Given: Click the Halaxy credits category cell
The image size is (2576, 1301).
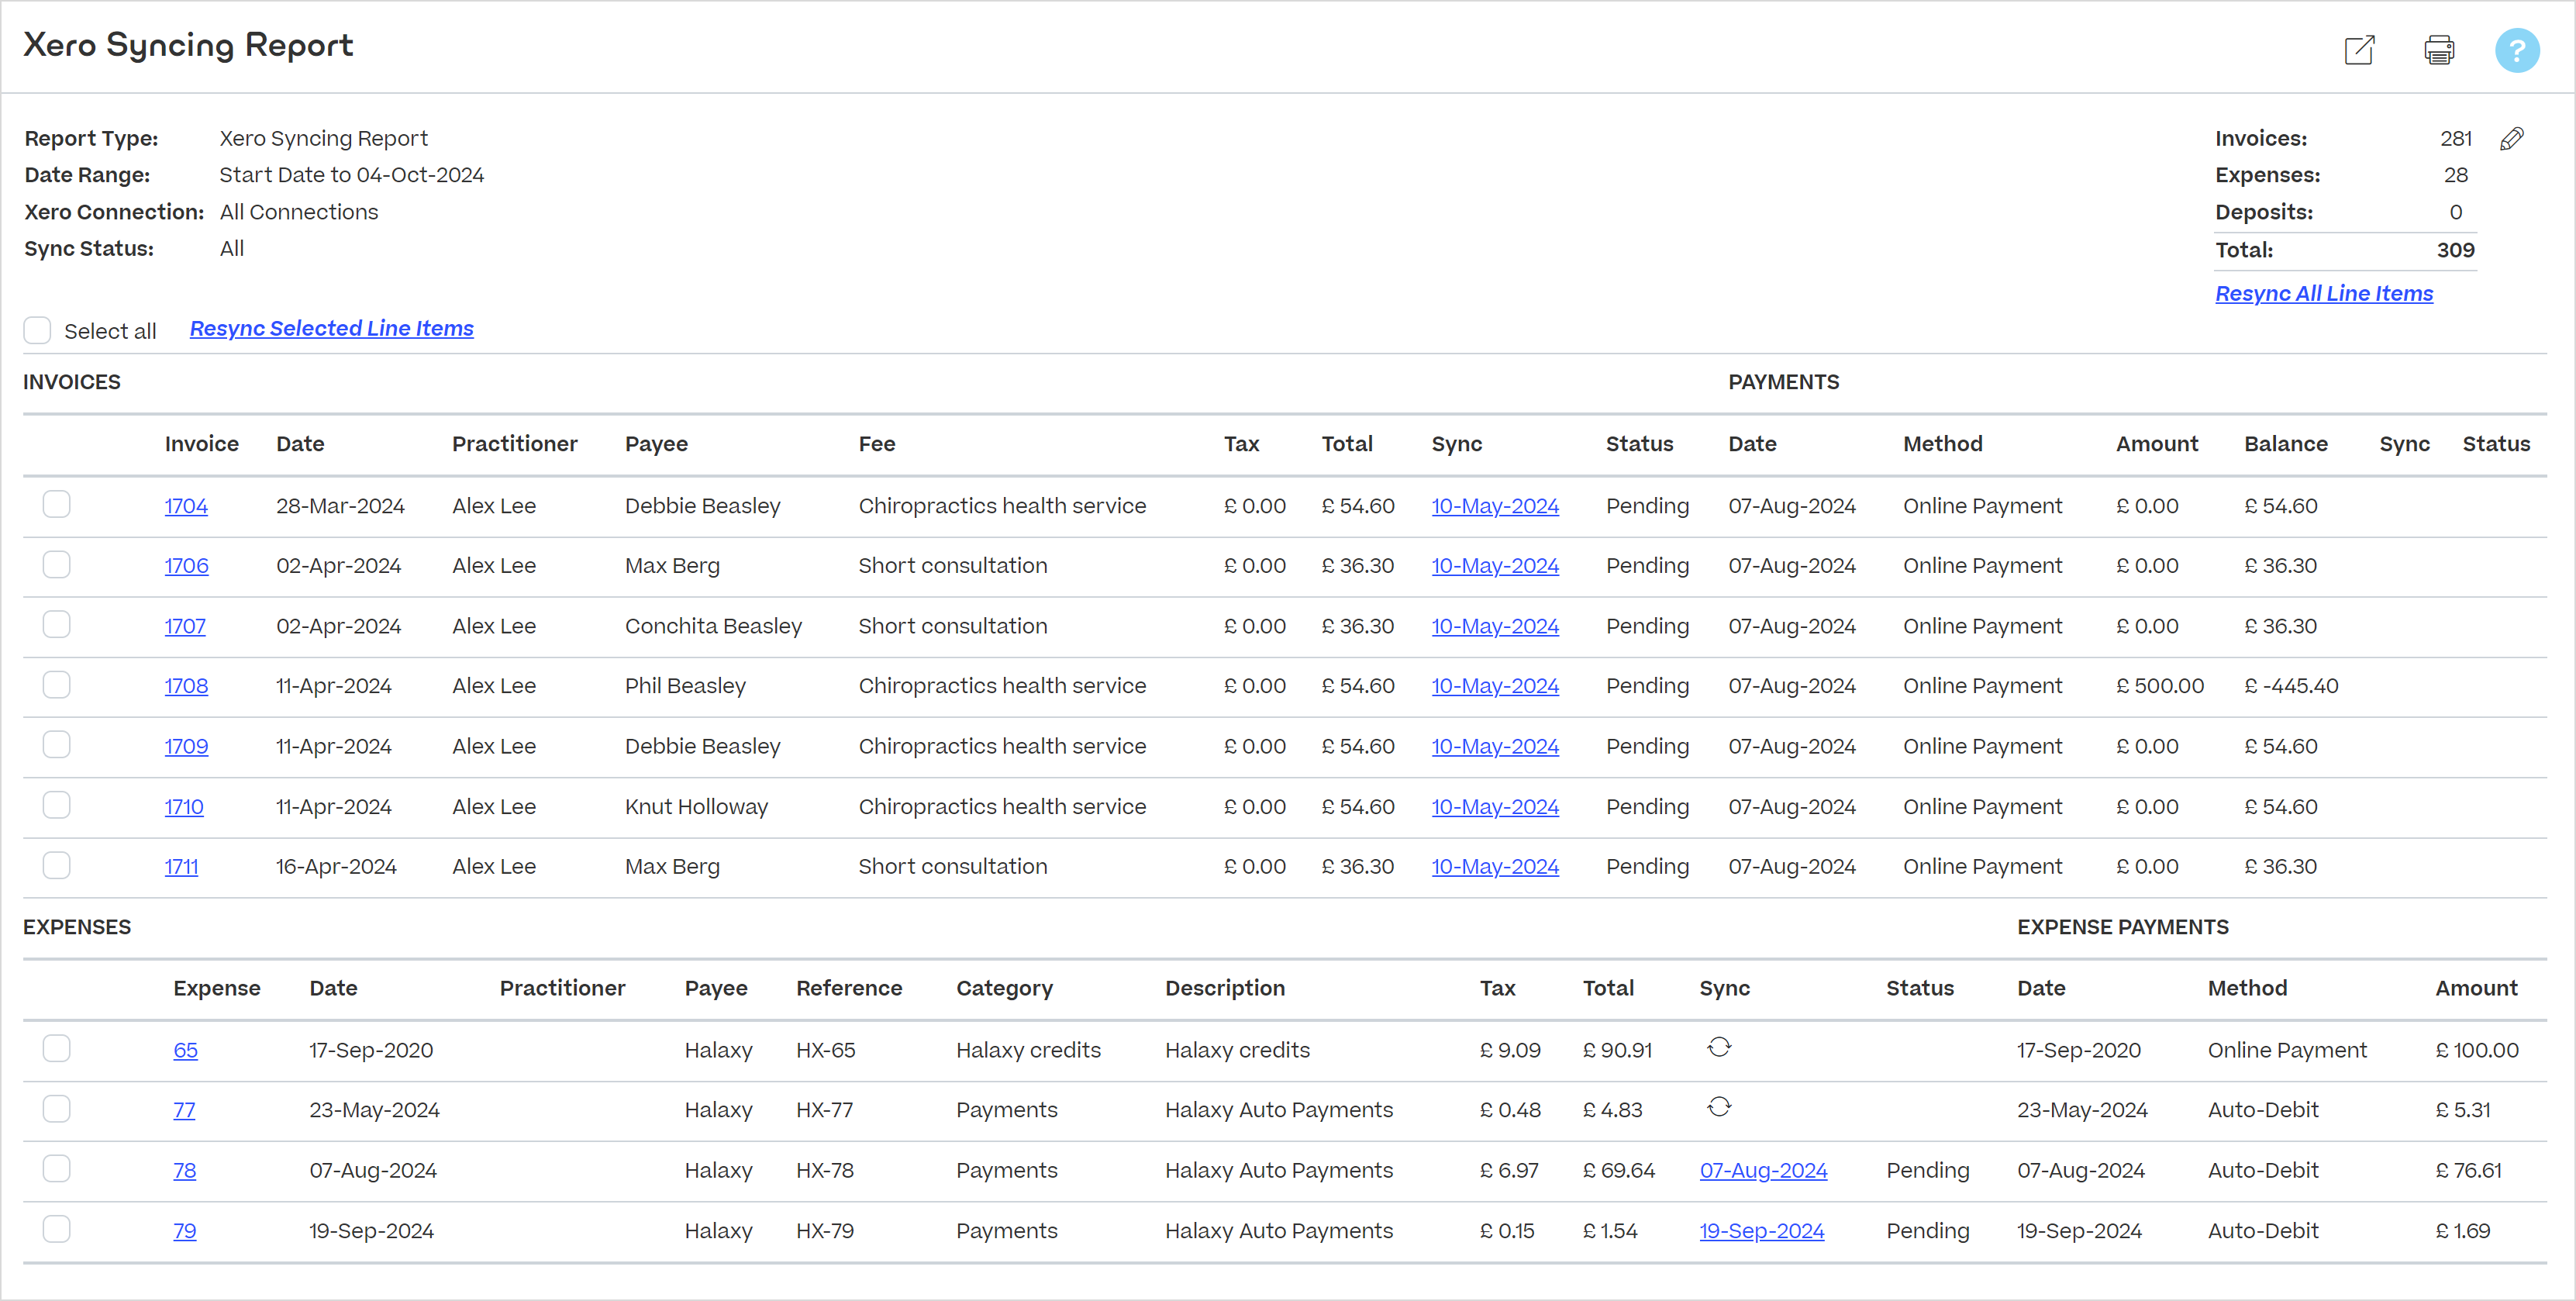Looking at the screenshot, I should [1028, 1050].
